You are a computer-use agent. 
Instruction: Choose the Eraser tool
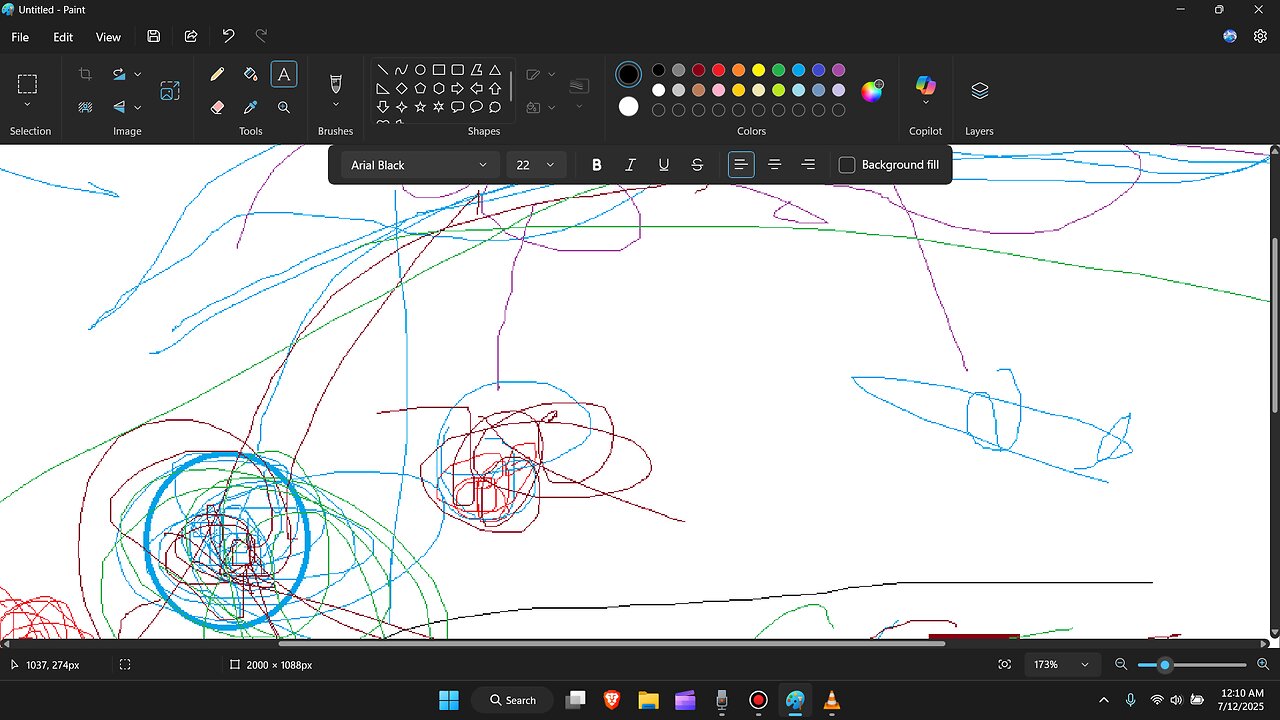click(x=217, y=107)
